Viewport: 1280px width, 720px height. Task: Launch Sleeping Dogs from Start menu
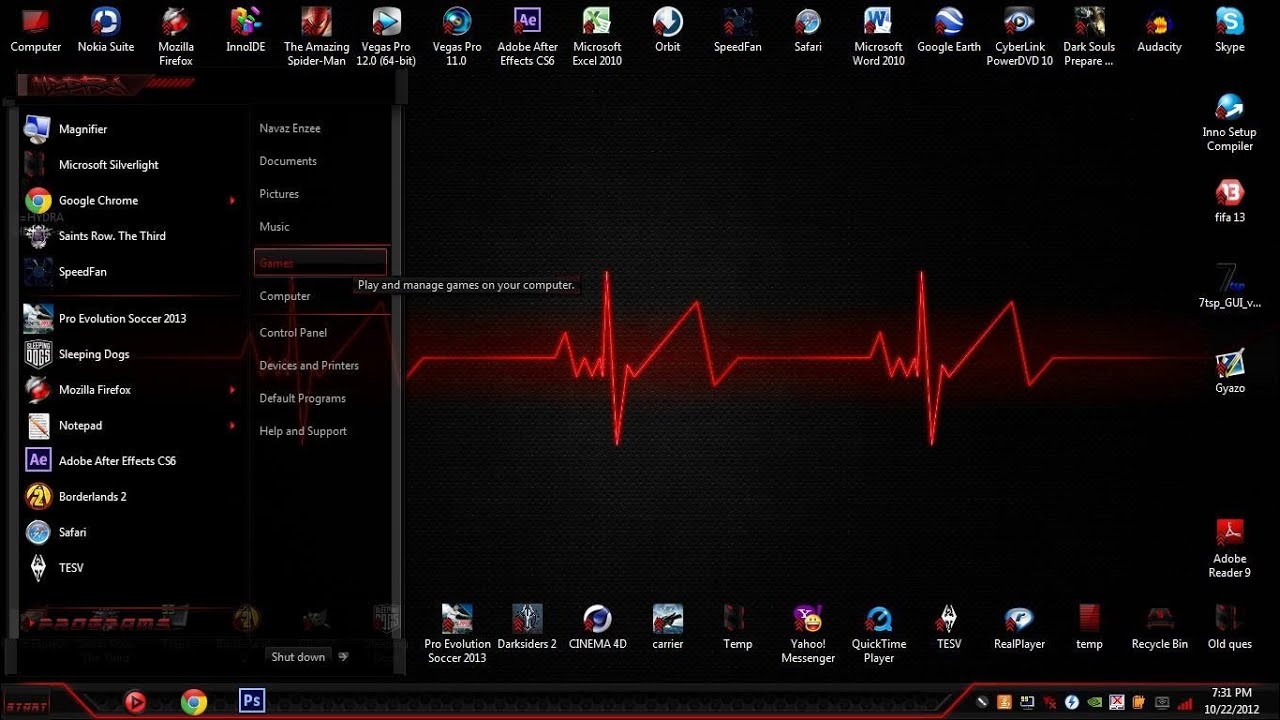pyautogui.click(x=128, y=354)
